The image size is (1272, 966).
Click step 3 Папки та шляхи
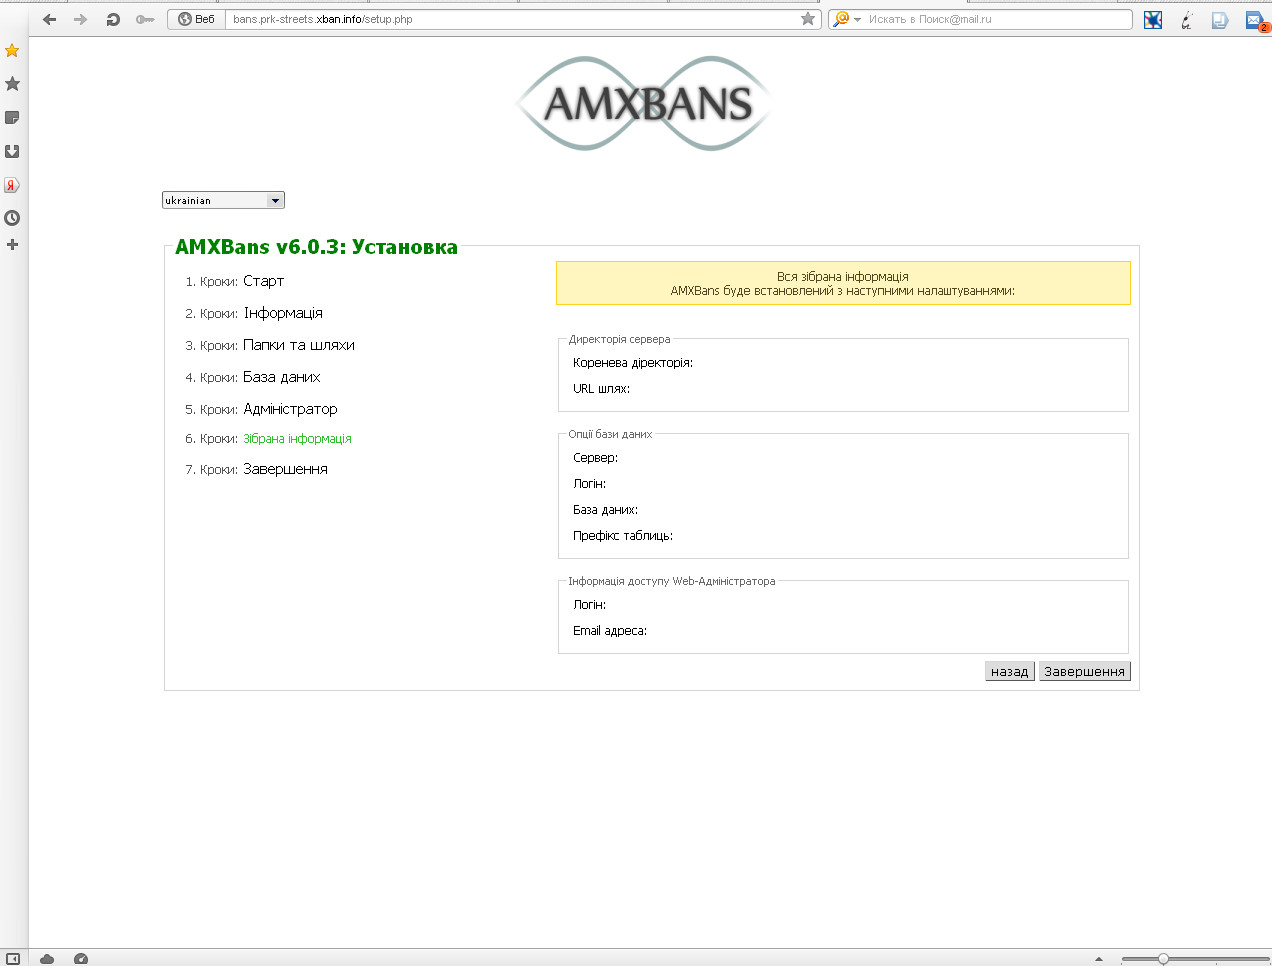click(x=299, y=345)
